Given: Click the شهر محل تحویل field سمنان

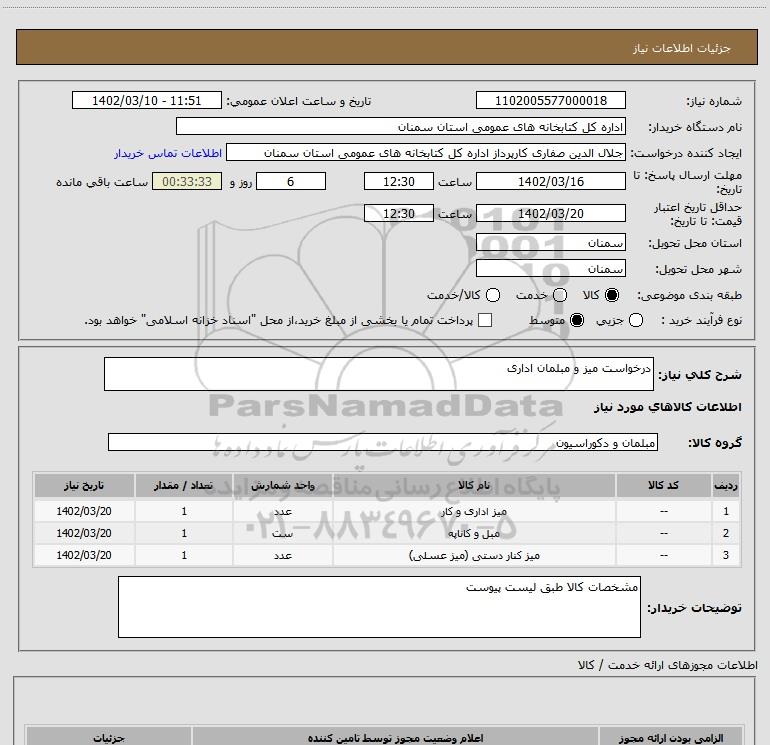Looking at the screenshot, I should tap(550, 268).
